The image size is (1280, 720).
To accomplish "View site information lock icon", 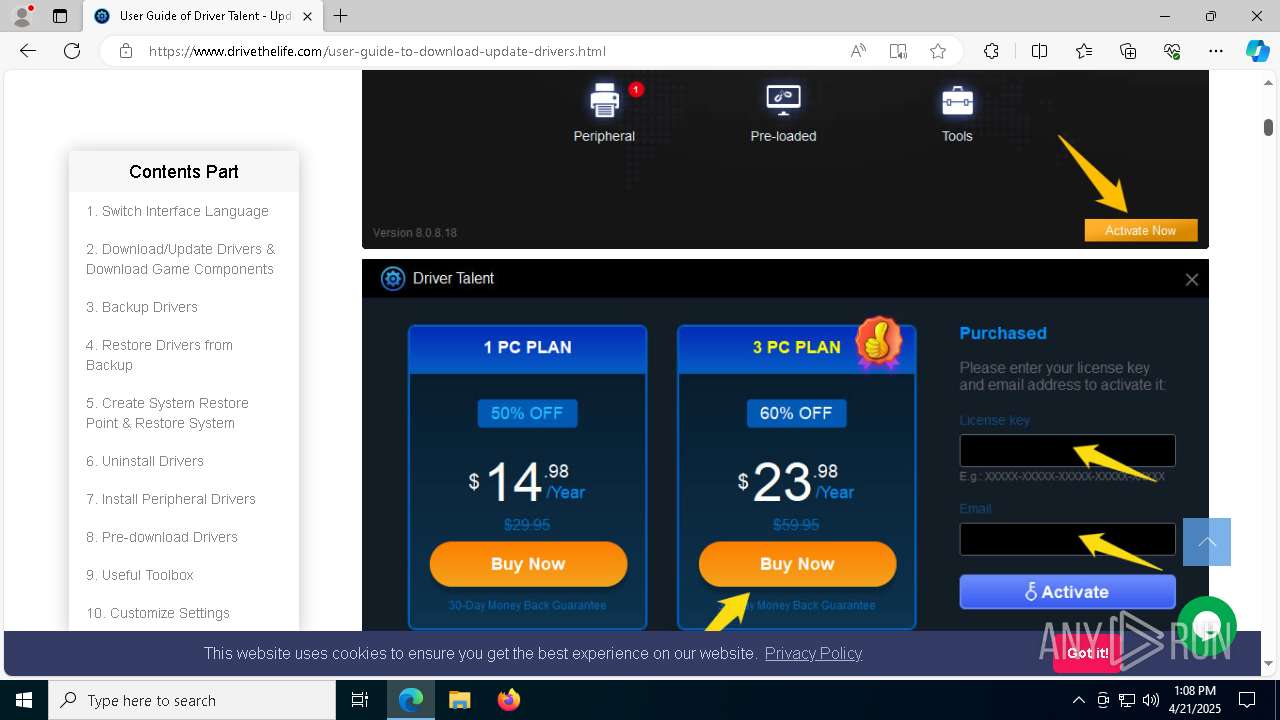I will point(125,51).
